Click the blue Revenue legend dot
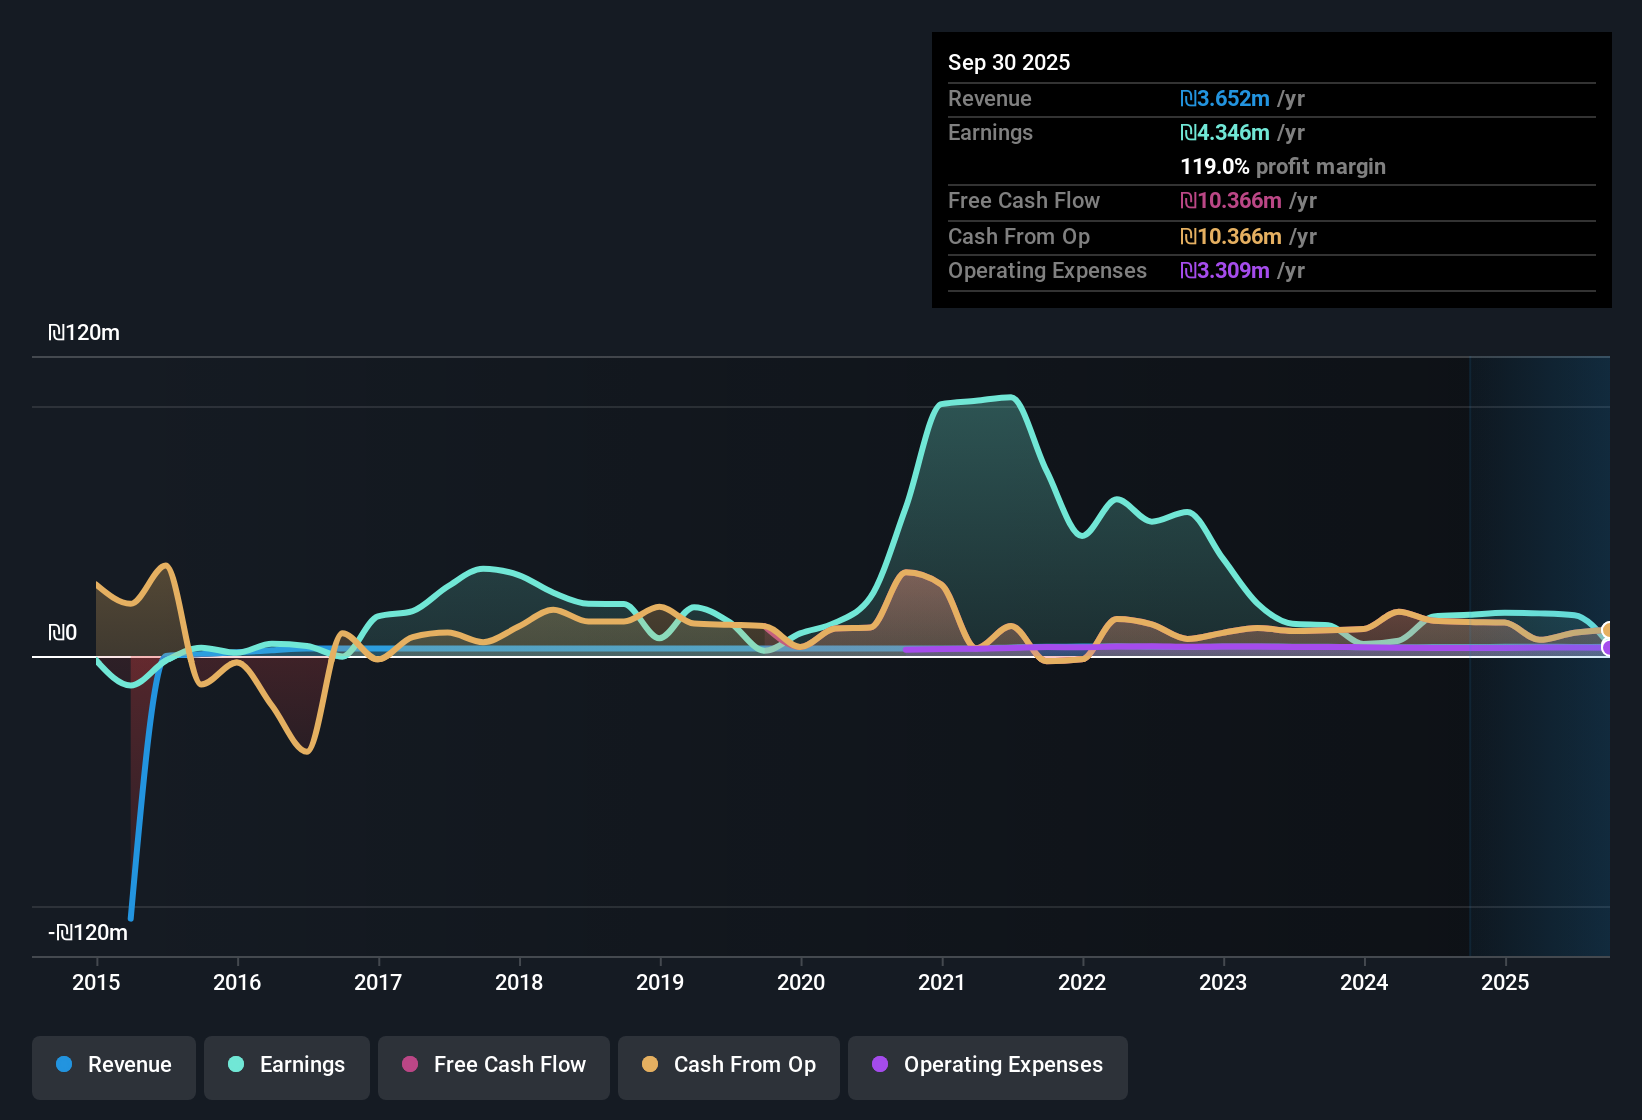The width and height of the screenshot is (1642, 1120). coord(64,1064)
